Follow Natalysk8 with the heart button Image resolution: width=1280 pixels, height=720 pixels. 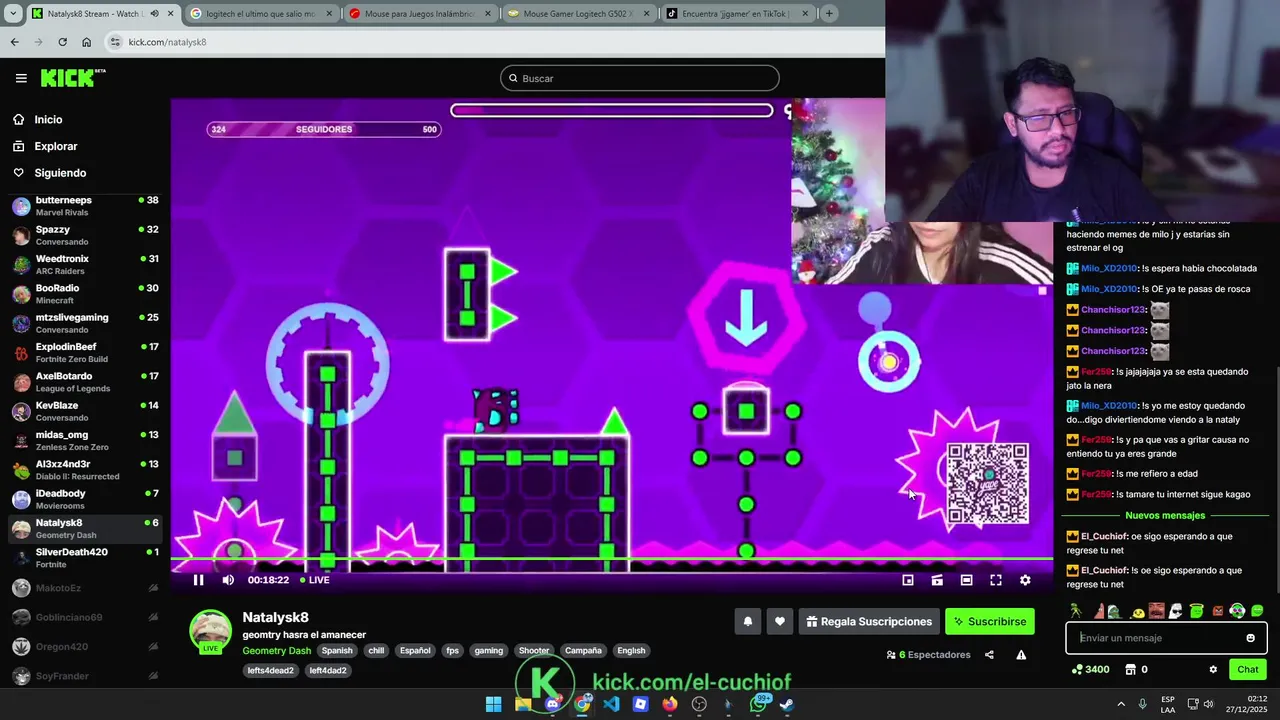[780, 621]
